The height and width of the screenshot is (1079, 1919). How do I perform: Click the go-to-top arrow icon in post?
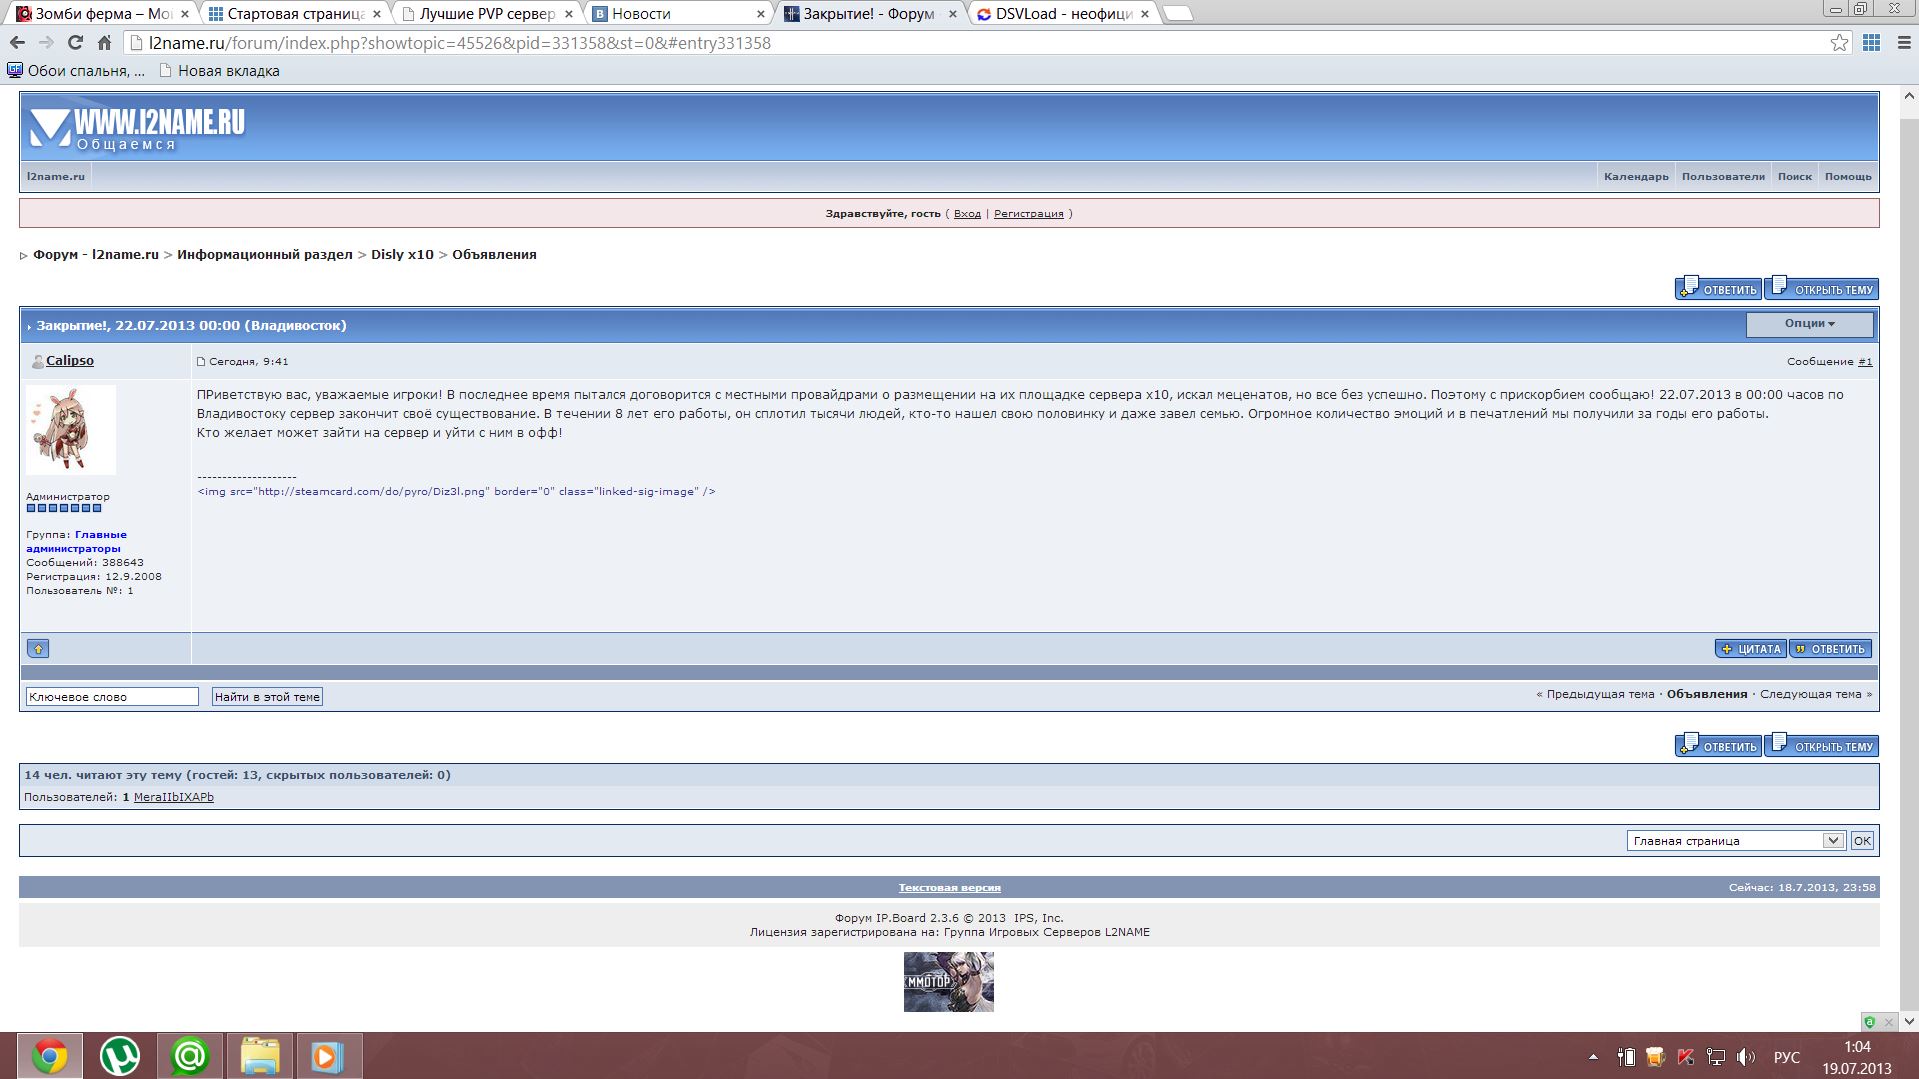pos(38,649)
